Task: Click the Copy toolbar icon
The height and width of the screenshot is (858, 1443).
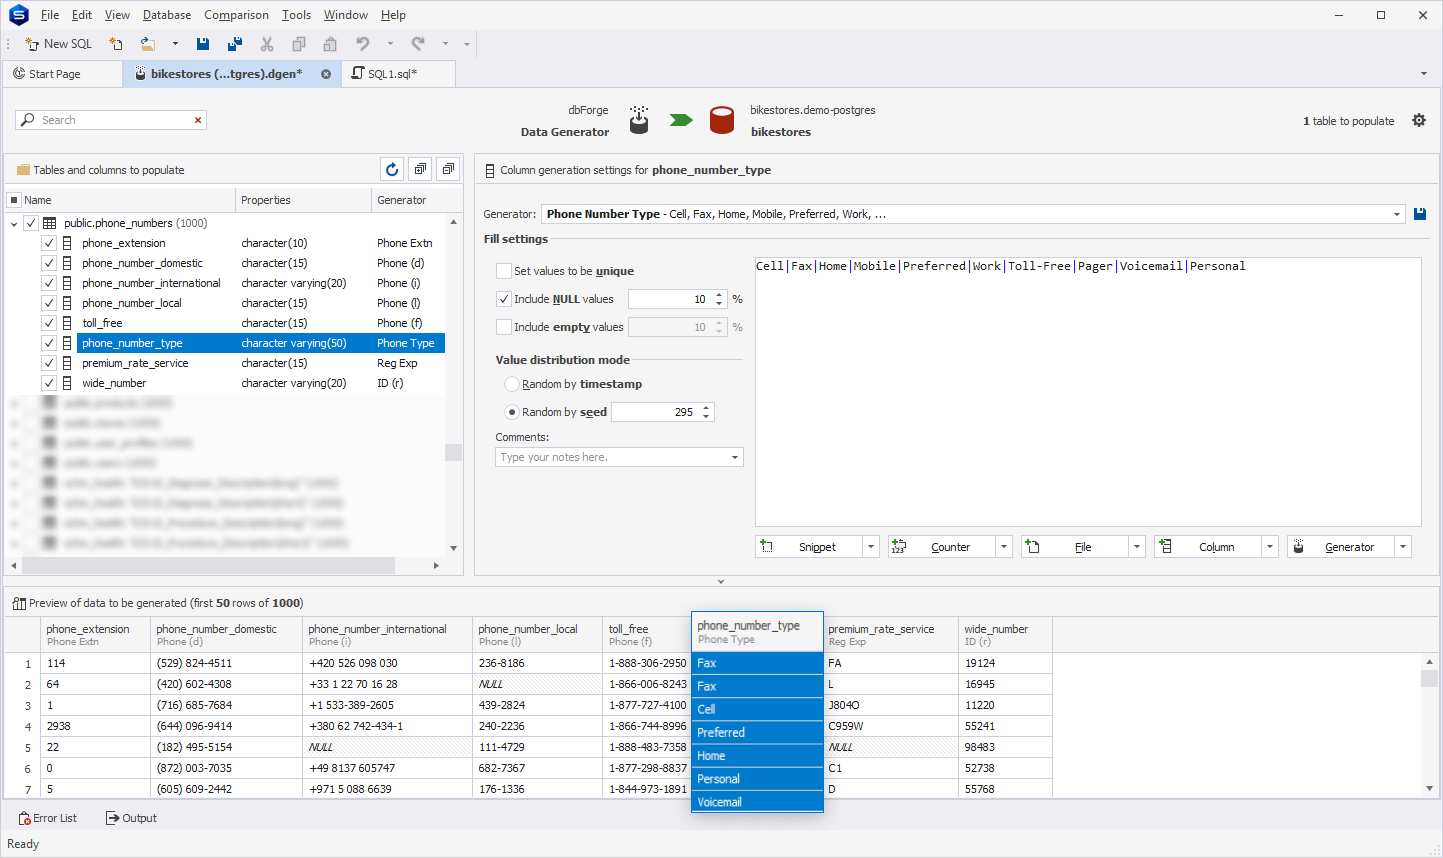Action: click(x=298, y=44)
